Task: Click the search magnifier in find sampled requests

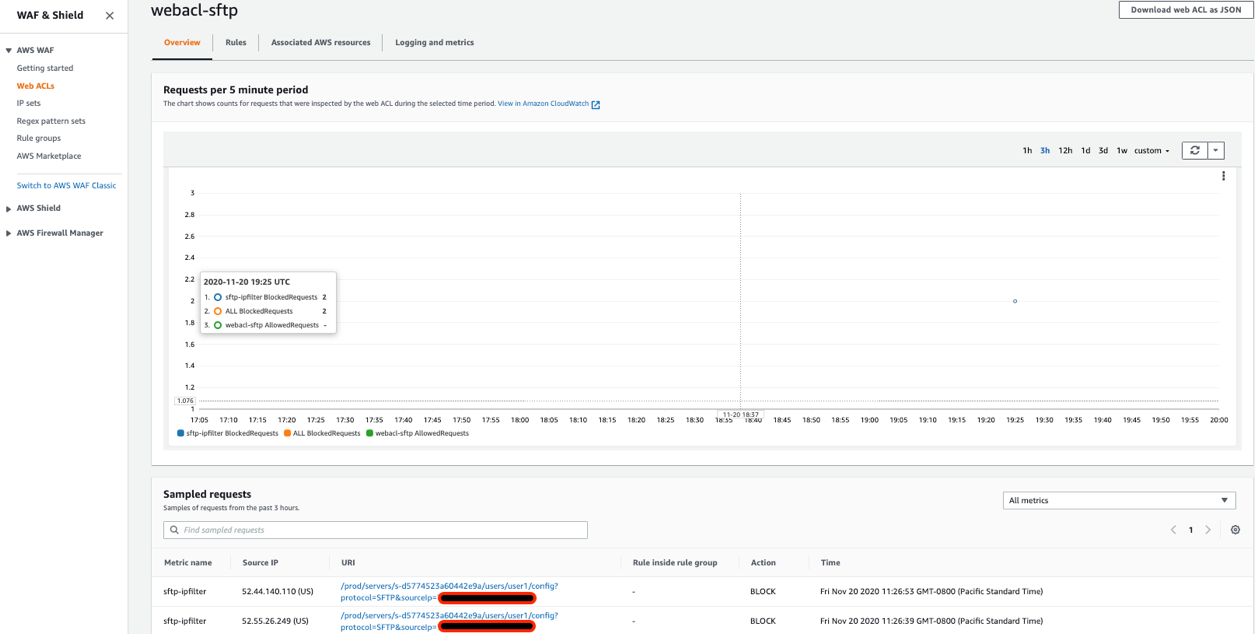Action: coord(172,530)
